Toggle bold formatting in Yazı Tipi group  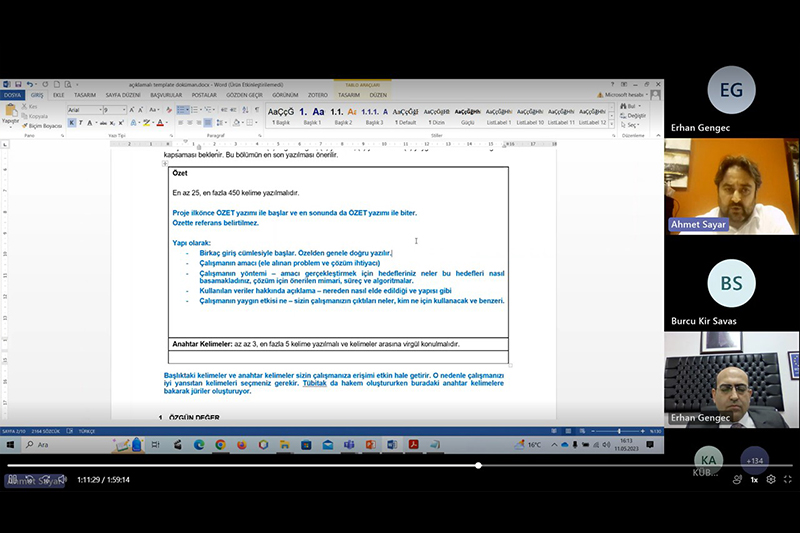(x=71, y=123)
